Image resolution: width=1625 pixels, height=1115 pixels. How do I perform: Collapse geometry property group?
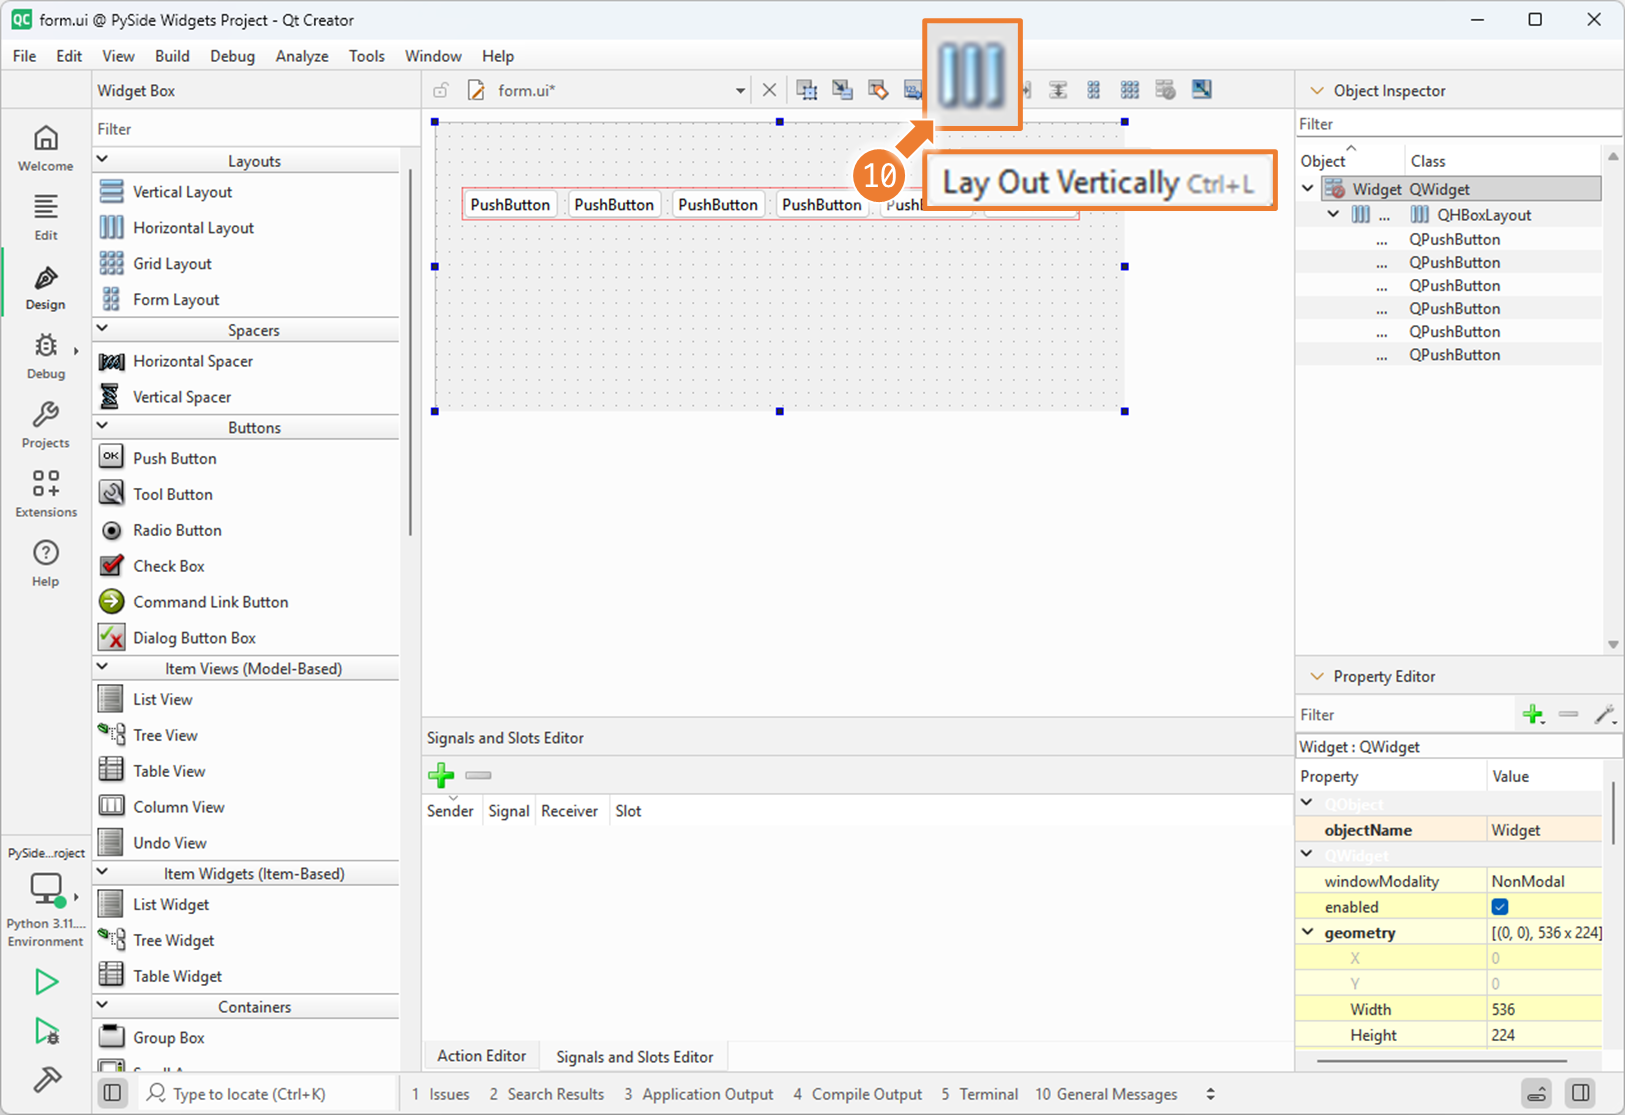tap(1308, 932)
